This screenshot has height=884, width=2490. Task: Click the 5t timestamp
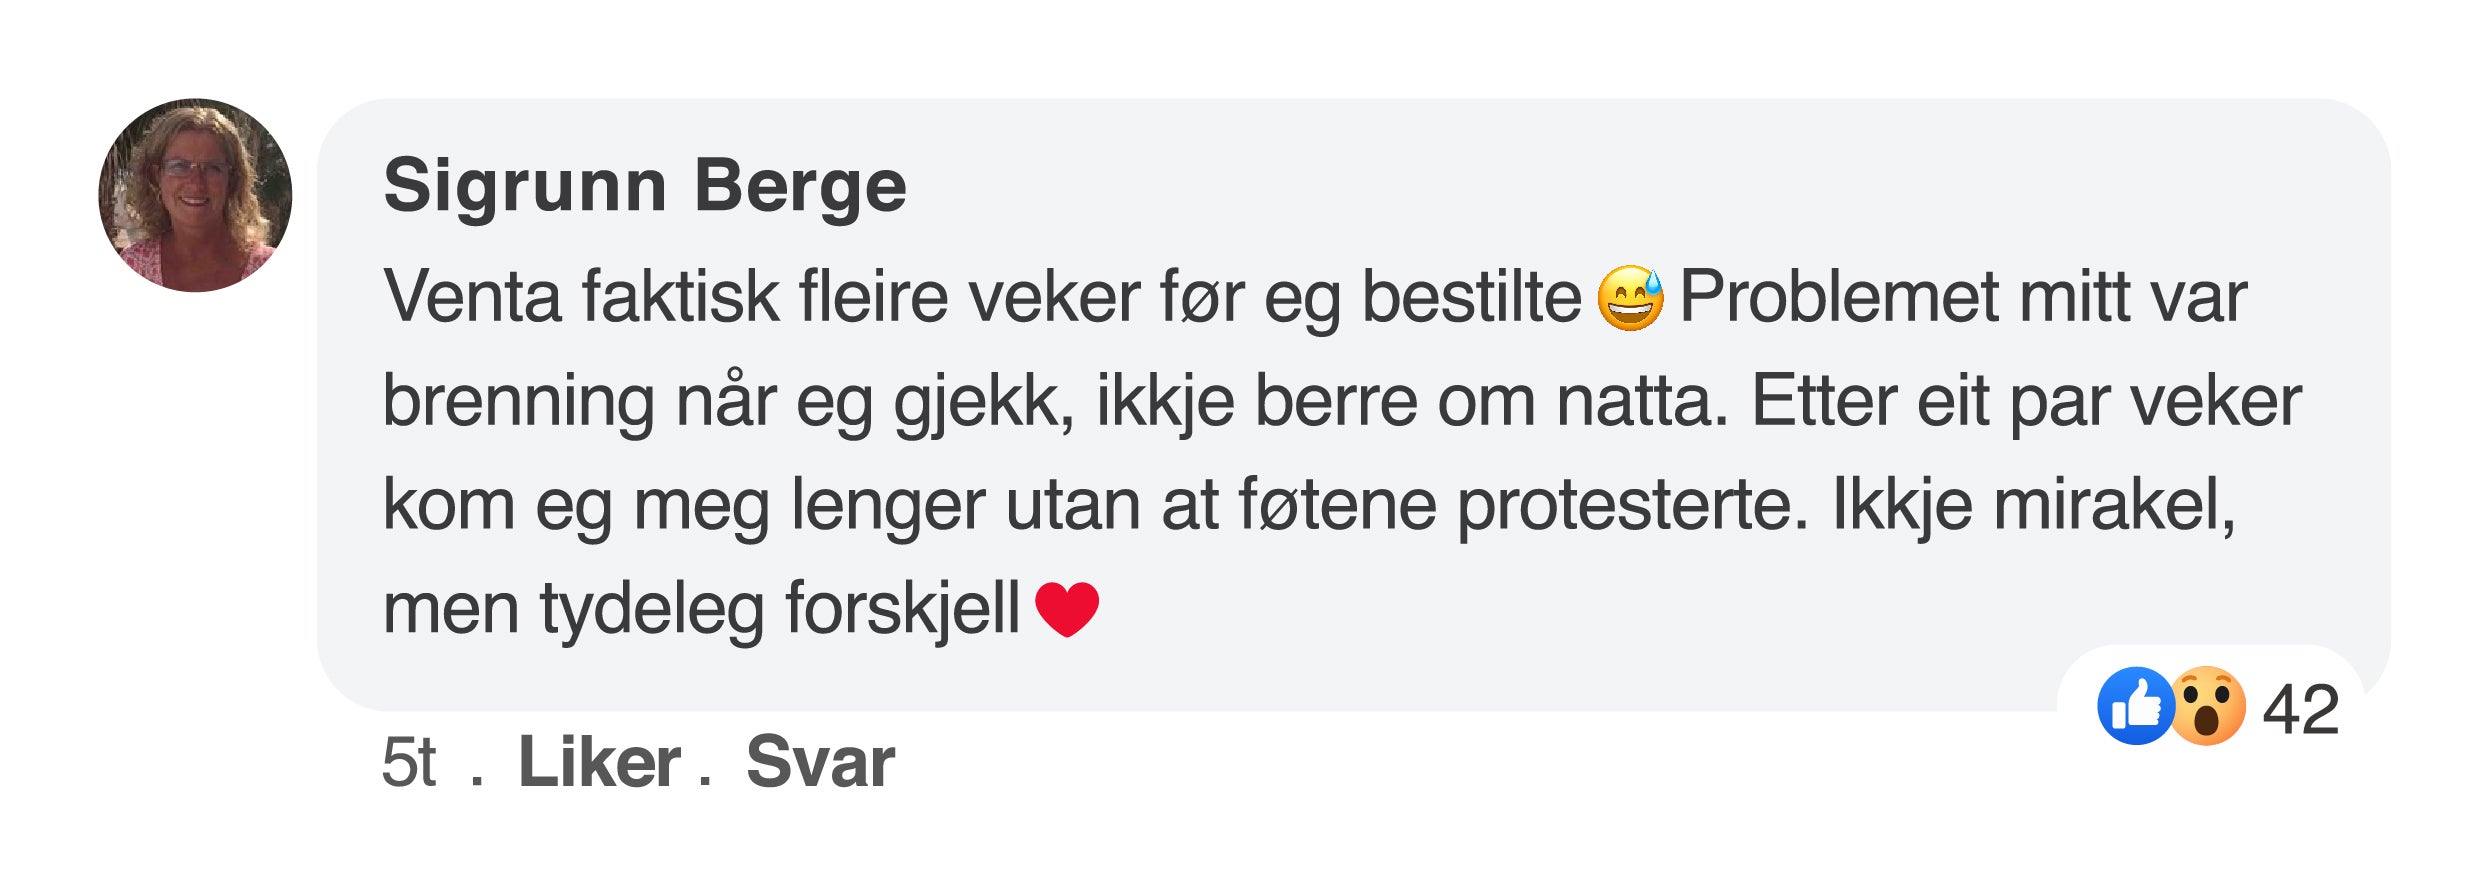(x=409, y=763)
